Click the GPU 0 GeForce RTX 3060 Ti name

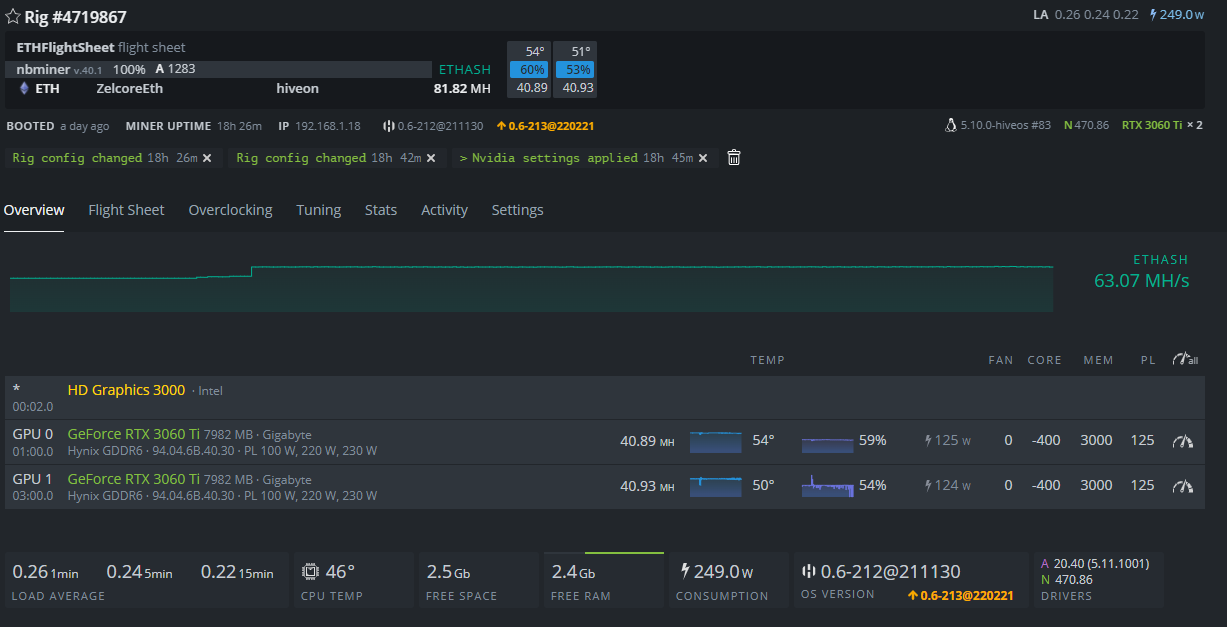pos(133,434)
